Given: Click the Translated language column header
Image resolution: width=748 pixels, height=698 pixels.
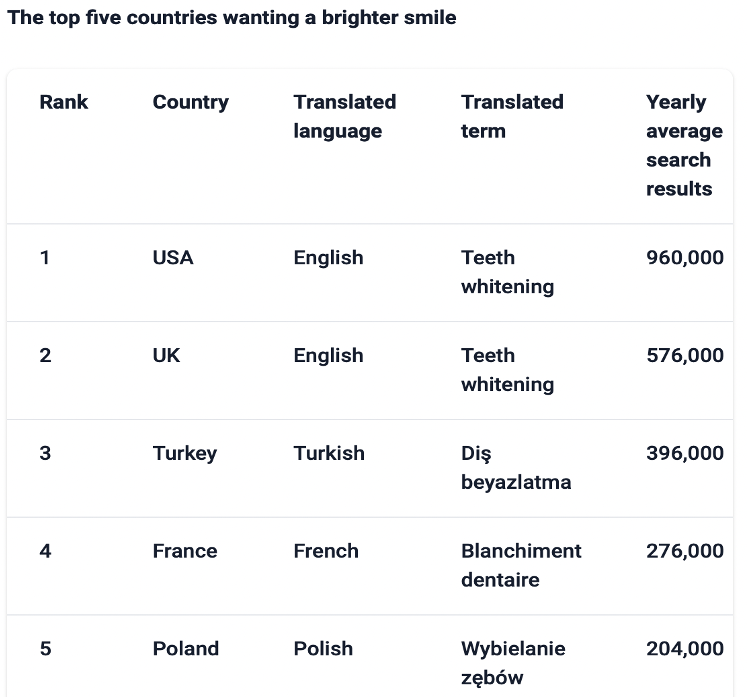Looking at the screenshot, I should [344, 116].
